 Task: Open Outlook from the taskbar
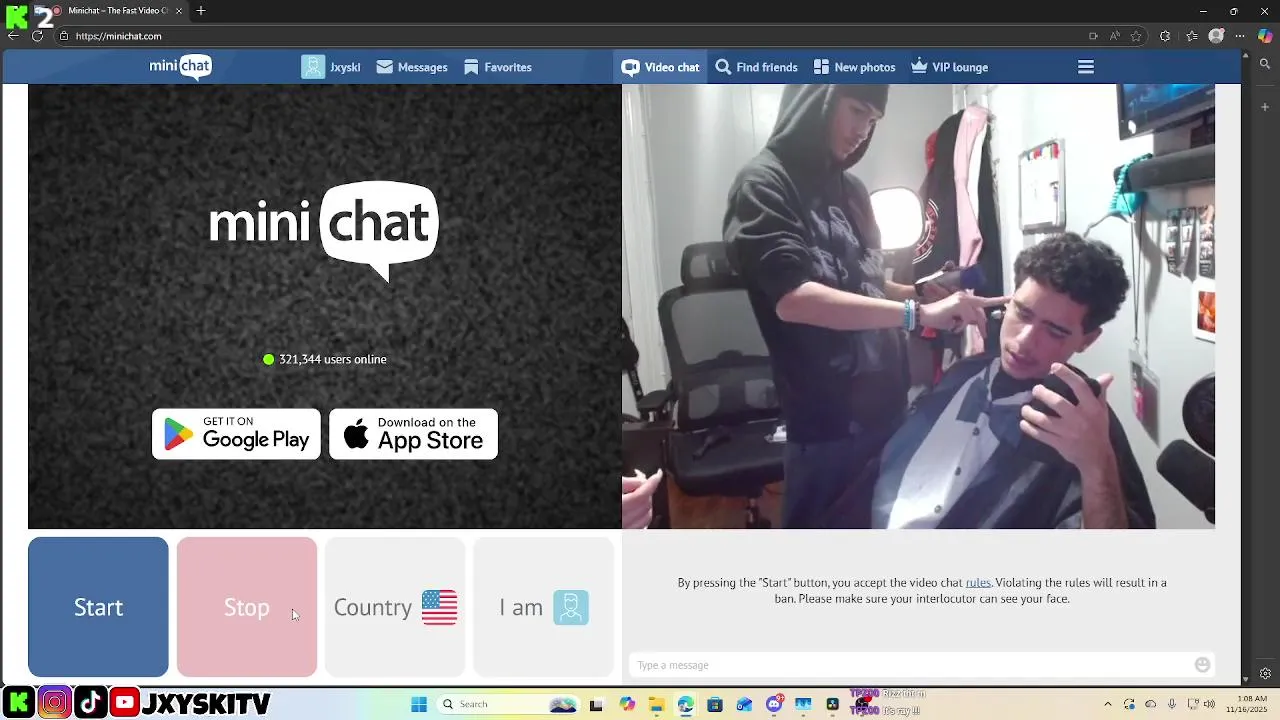[744, 704]
